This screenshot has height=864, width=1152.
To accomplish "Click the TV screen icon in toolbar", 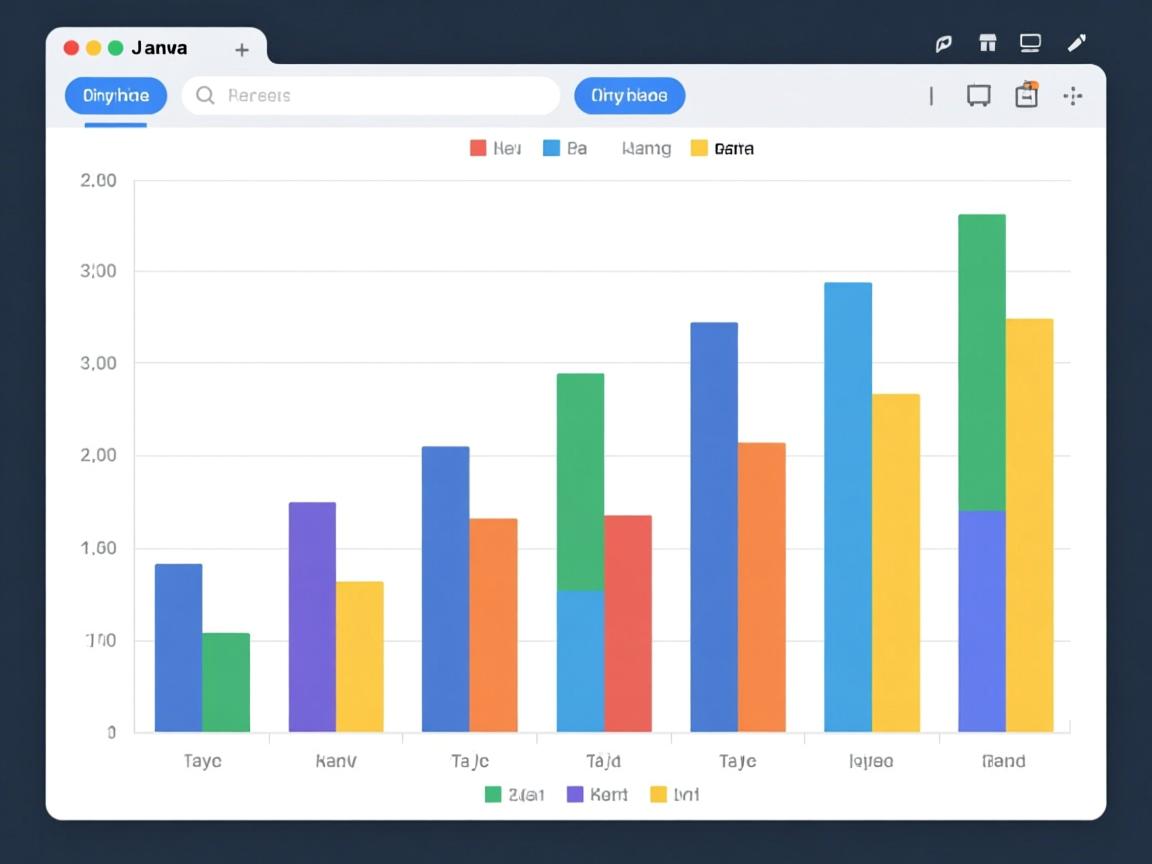I will click(978, 96).
